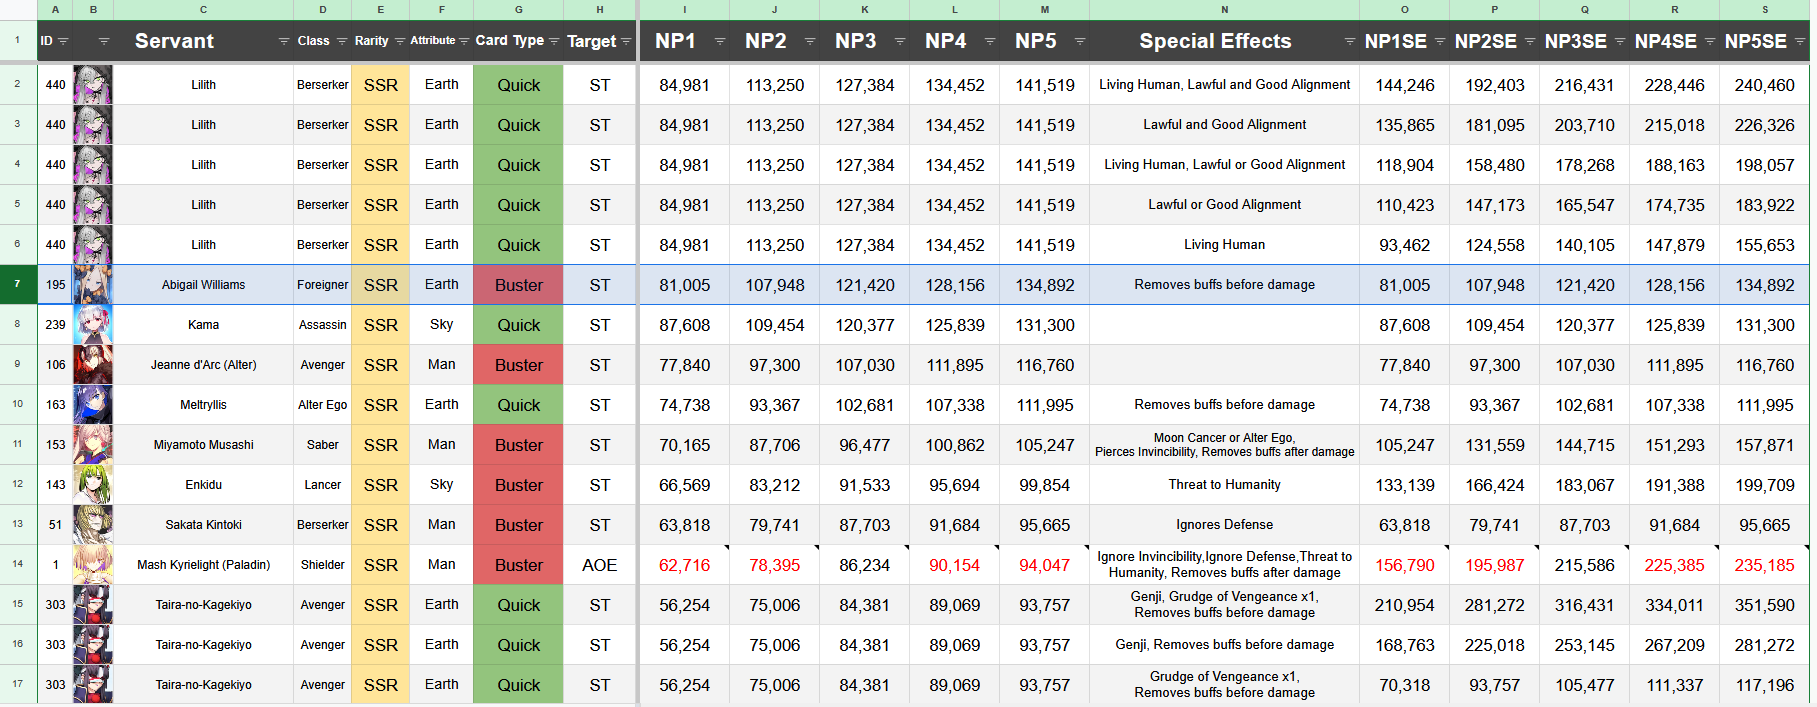Click the Abigail Williams portrait thumbnail
The image size is (1817, 707).
click(x=93, y=285)
